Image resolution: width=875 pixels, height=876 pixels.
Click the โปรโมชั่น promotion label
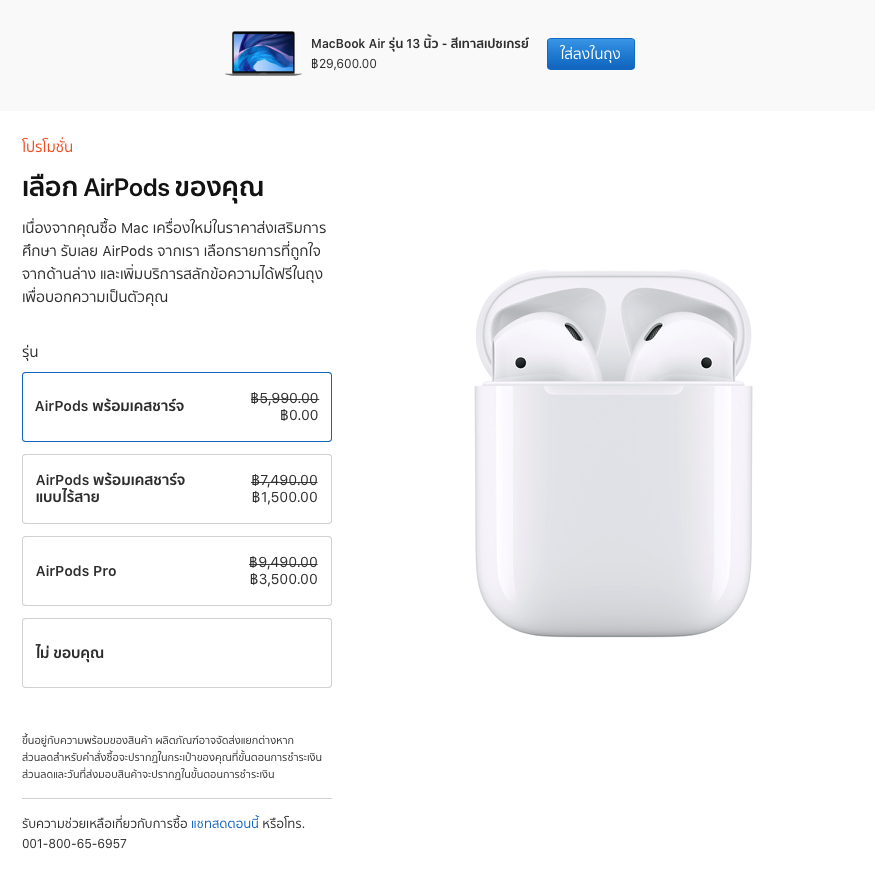(47, 146)
